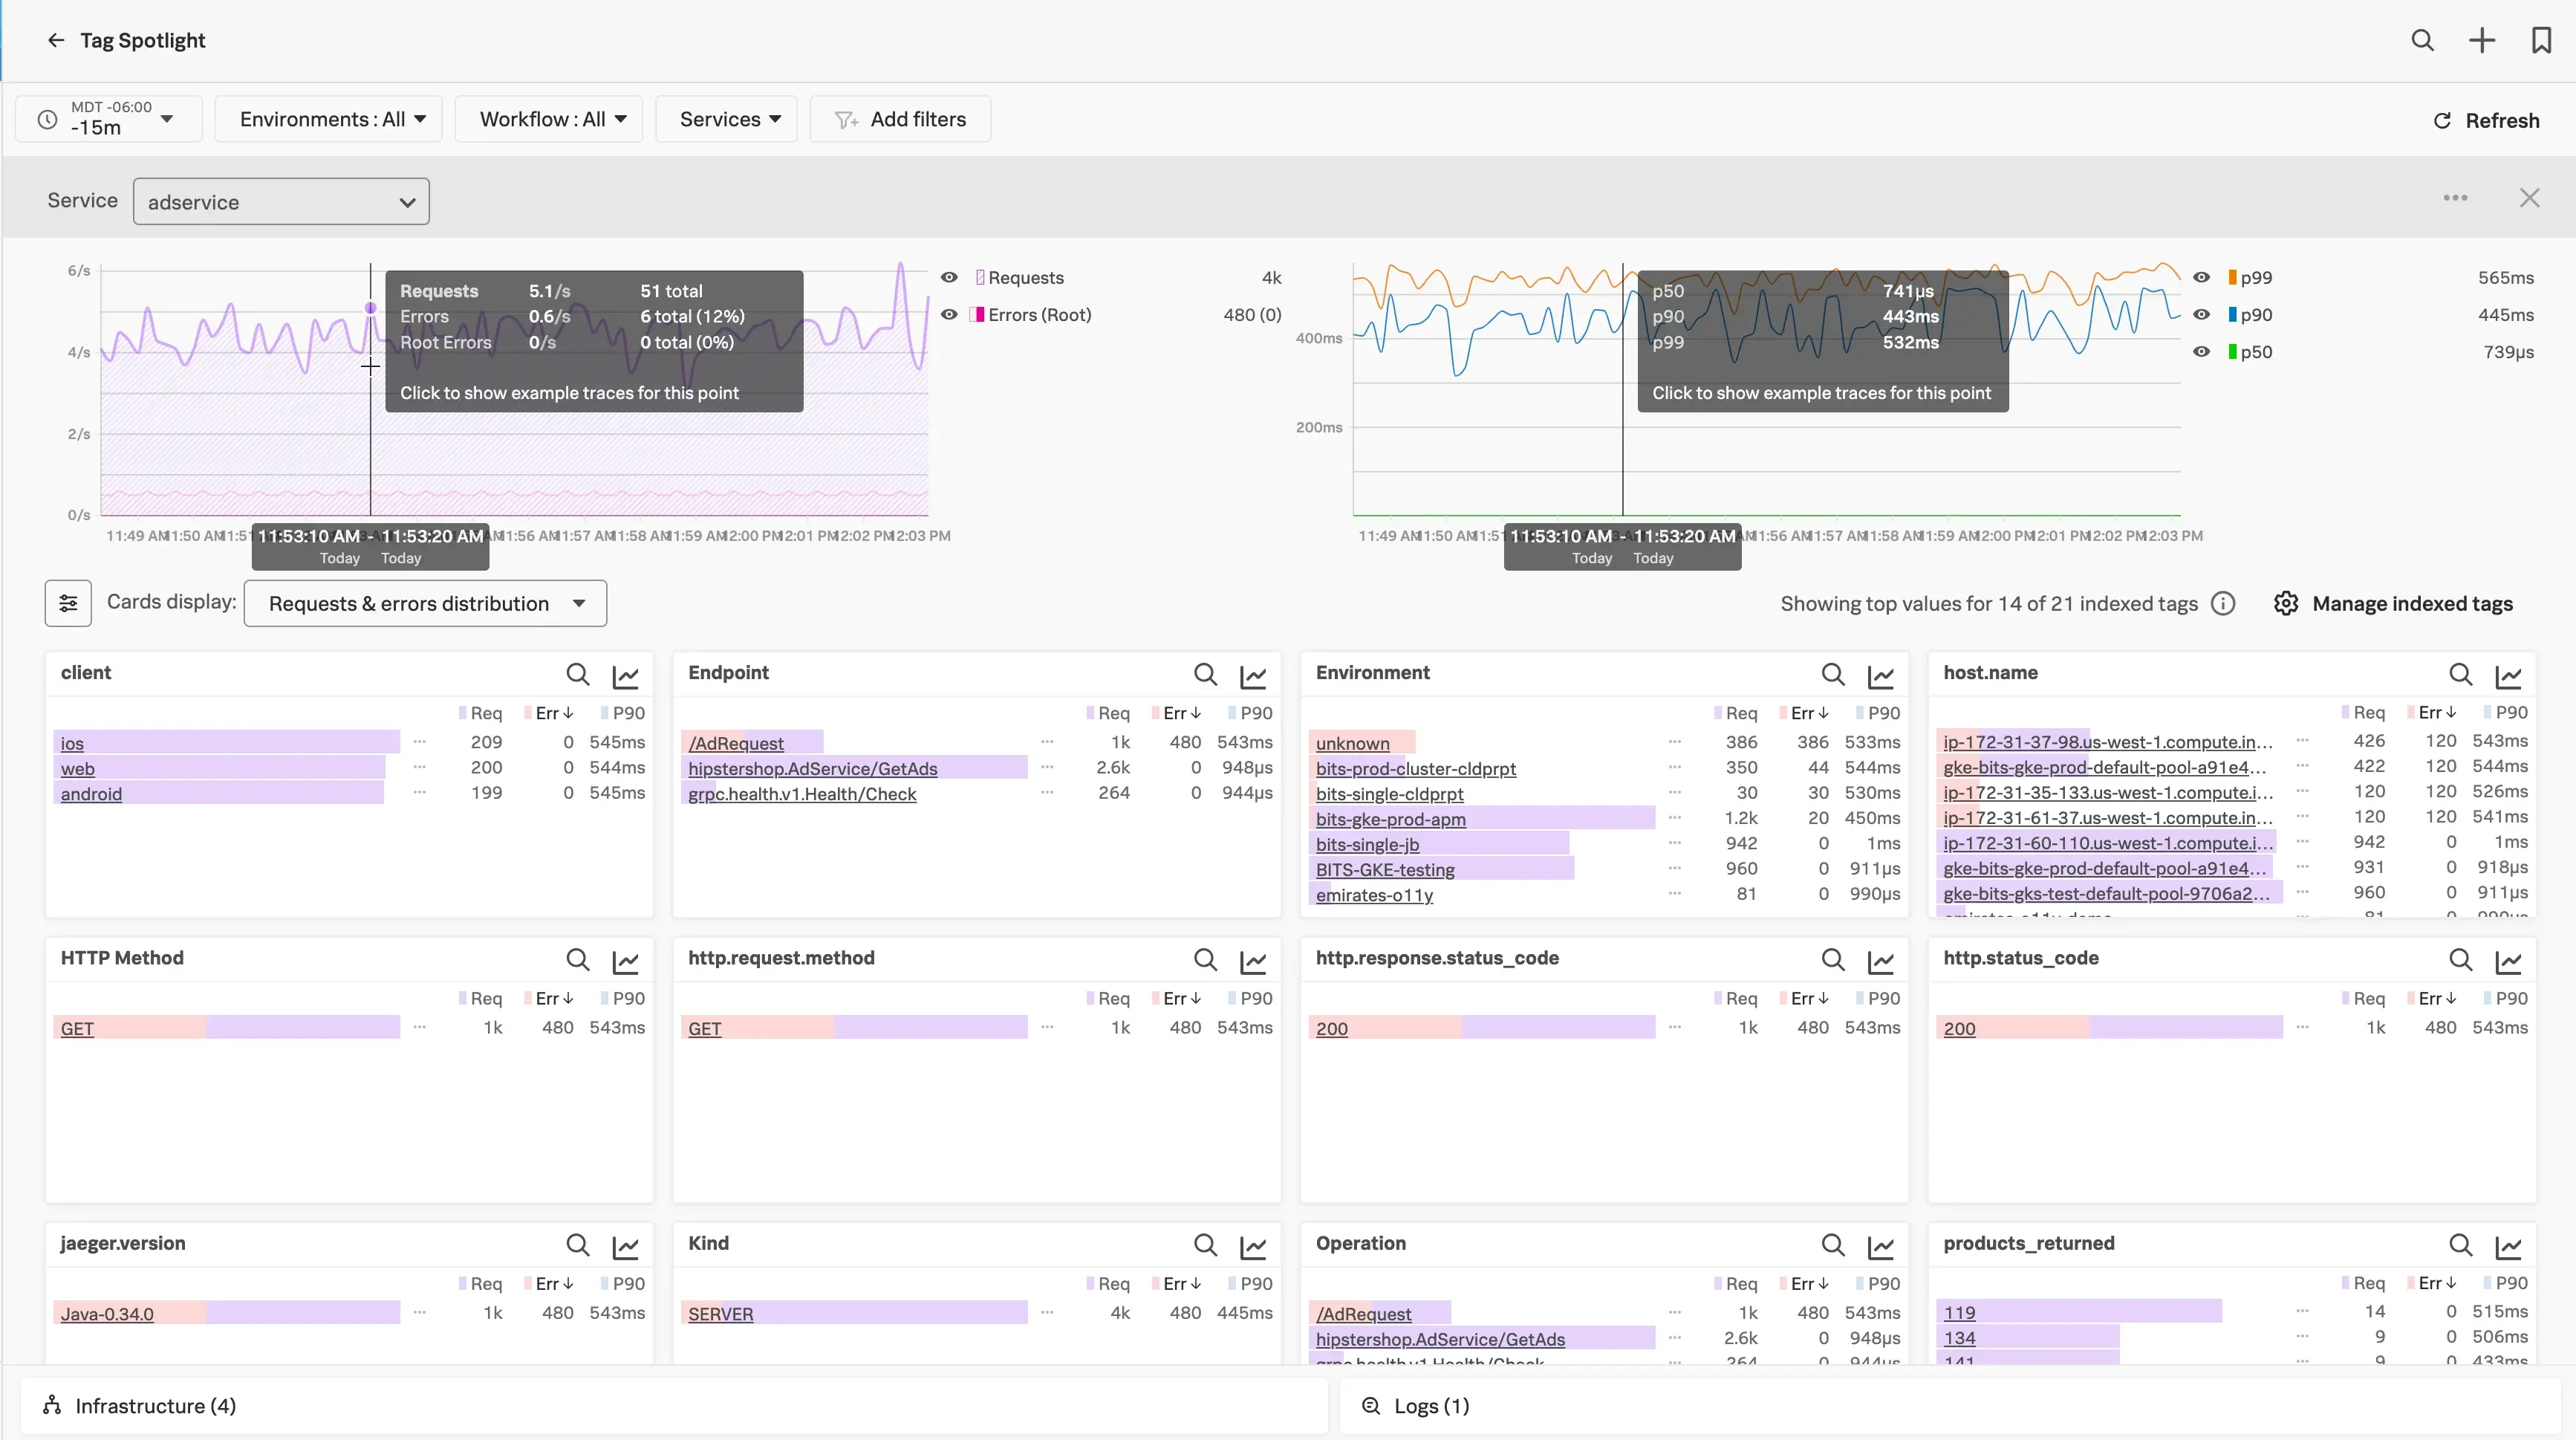Screen dimensions: 2576x1440
Task: Toggle the p99 latency eye icon
Action: (x=2202, y=277)
